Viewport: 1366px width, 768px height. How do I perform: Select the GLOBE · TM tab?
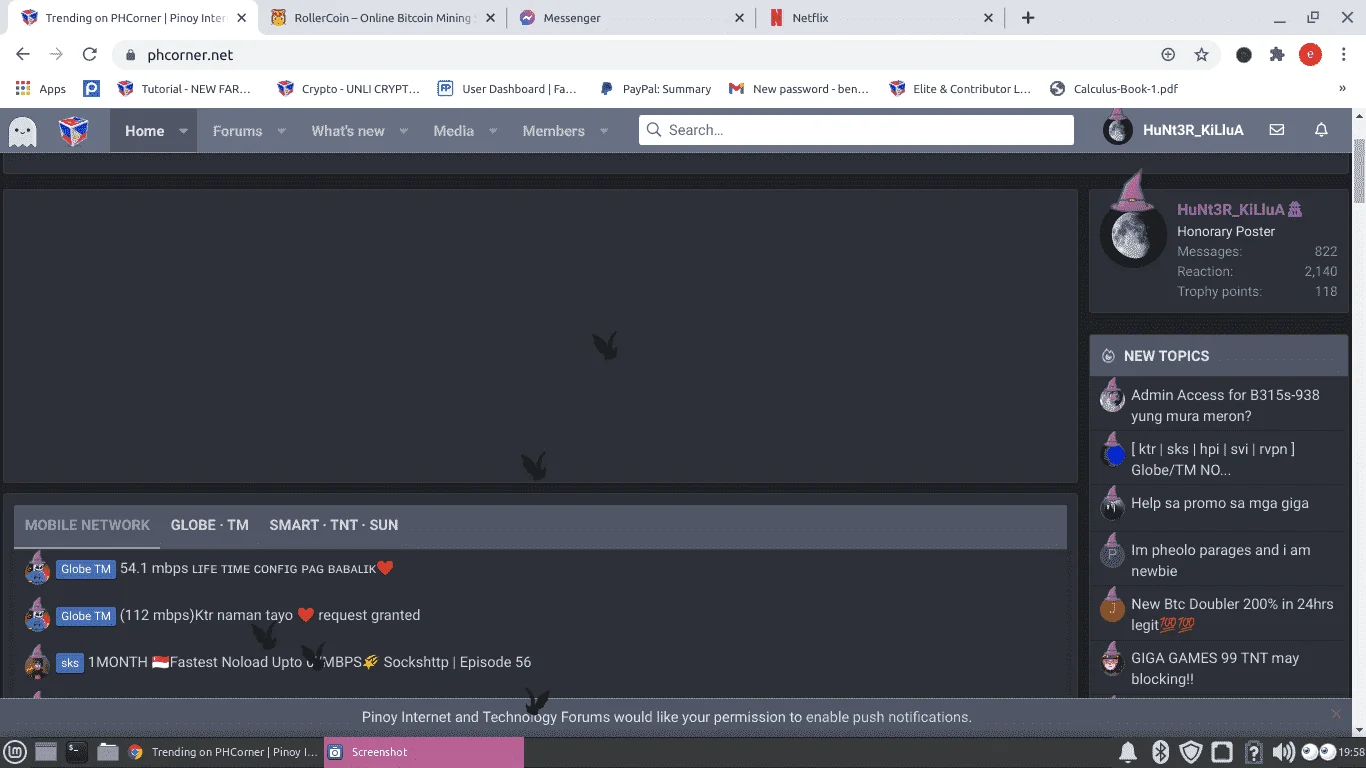210,525
